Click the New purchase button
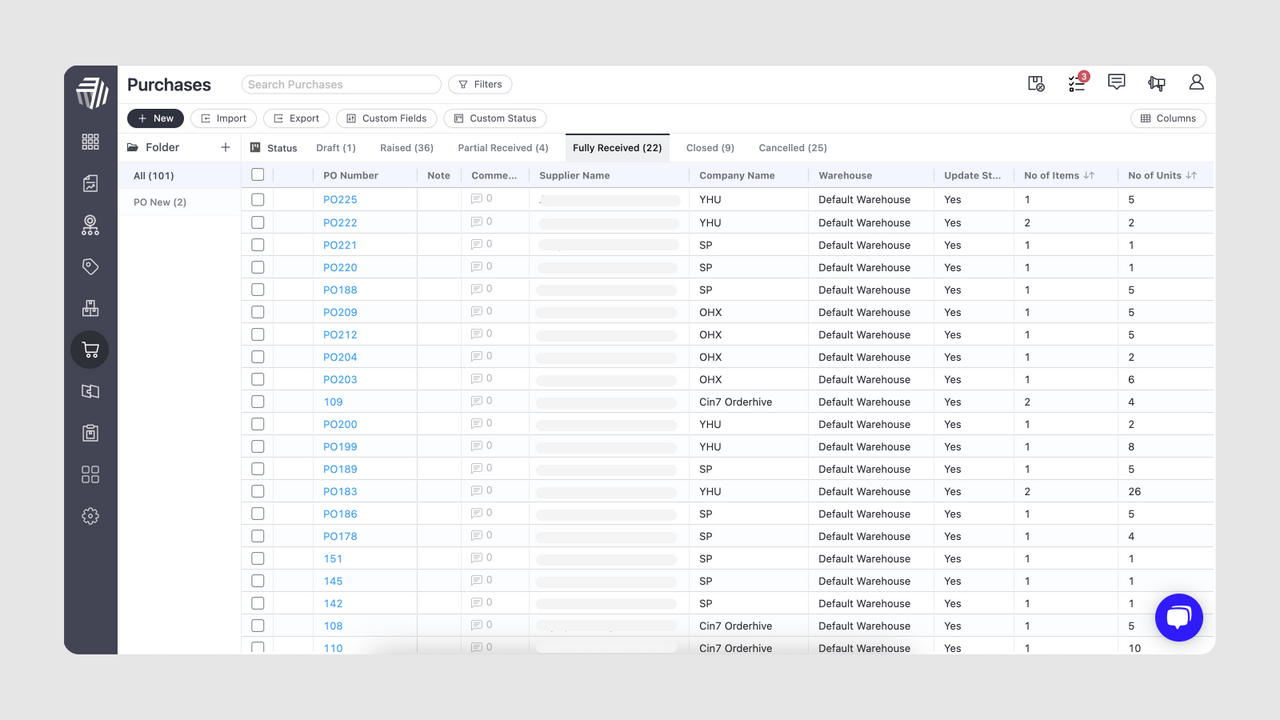 pyautogui.click(x=156, y=118)
